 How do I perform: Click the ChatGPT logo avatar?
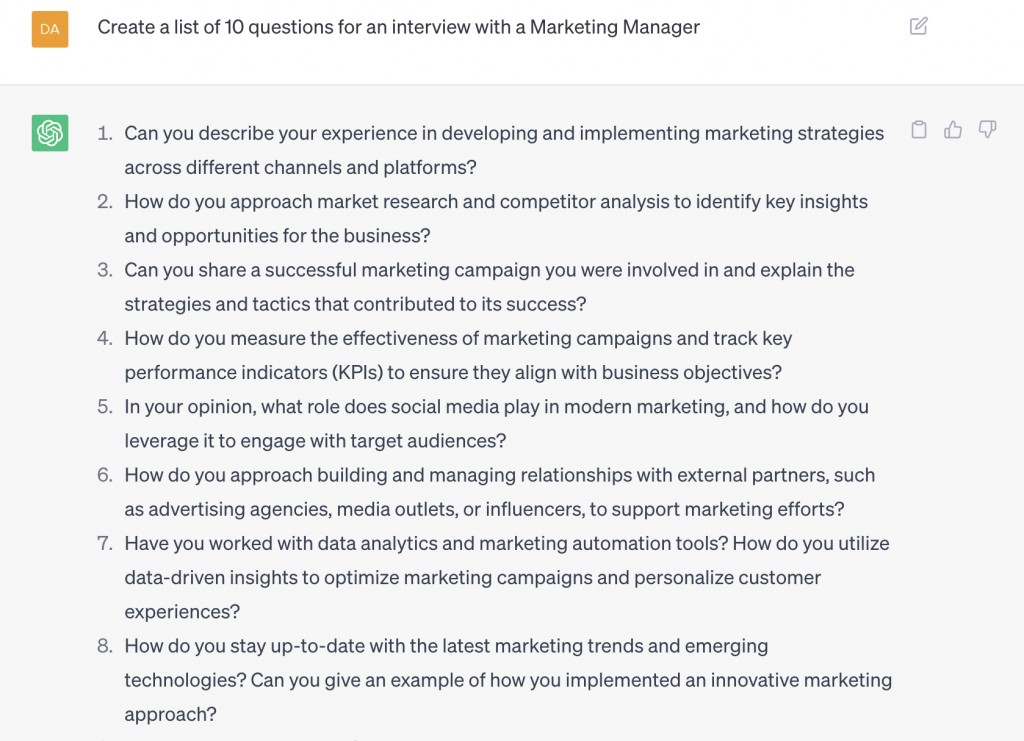50,133
